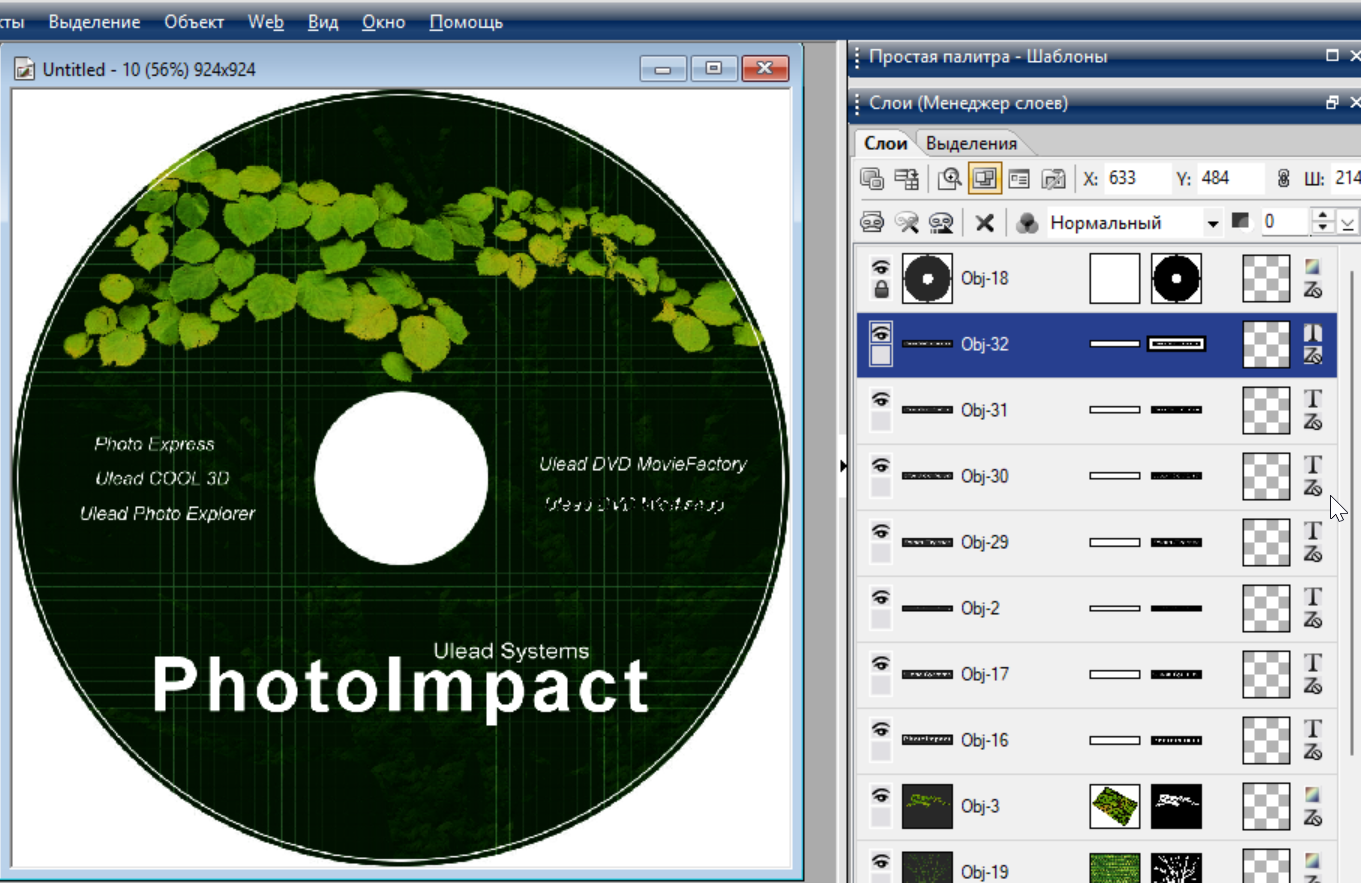The image size is (1361, 883).
Task: Select the Слои tab
Action: 886,143
